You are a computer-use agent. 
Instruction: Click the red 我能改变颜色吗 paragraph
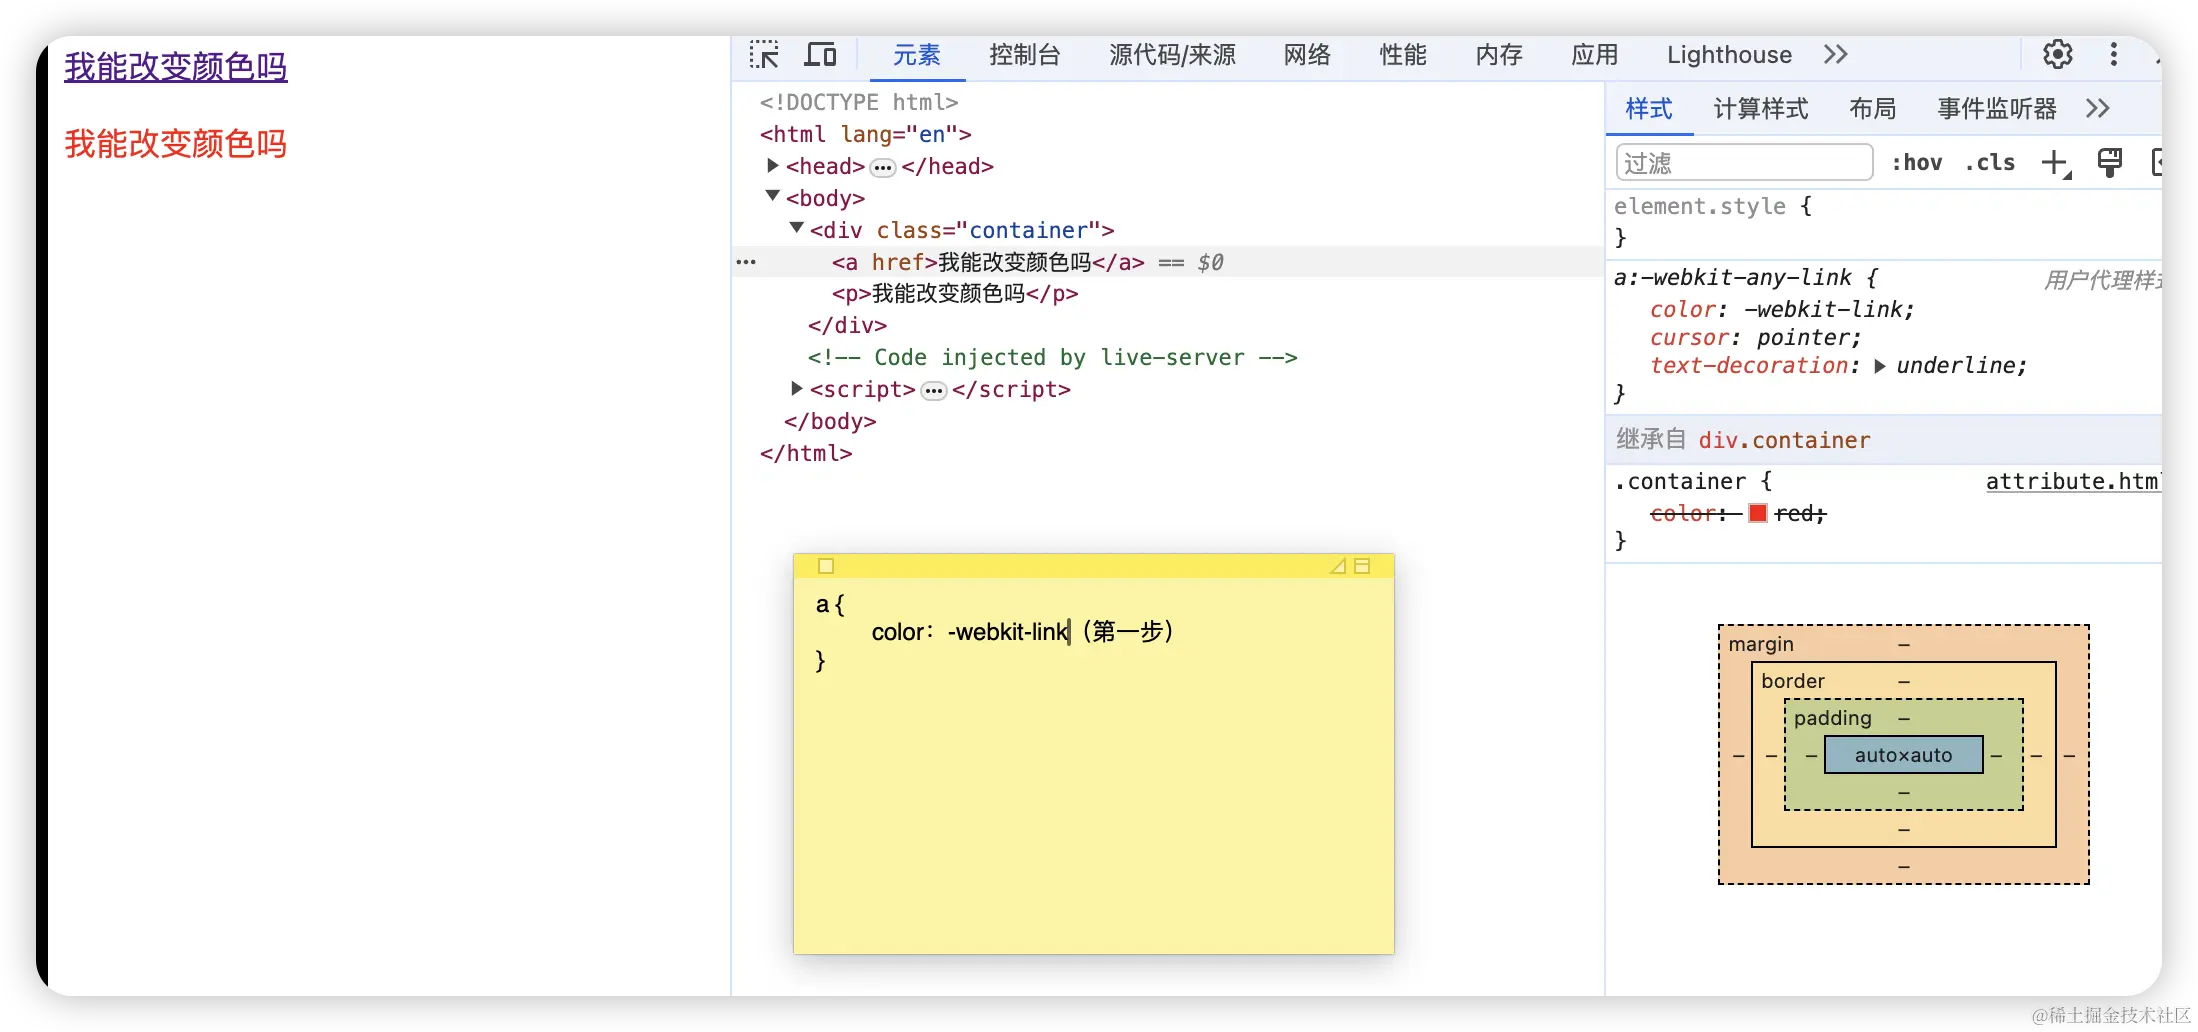pos(176,144)
